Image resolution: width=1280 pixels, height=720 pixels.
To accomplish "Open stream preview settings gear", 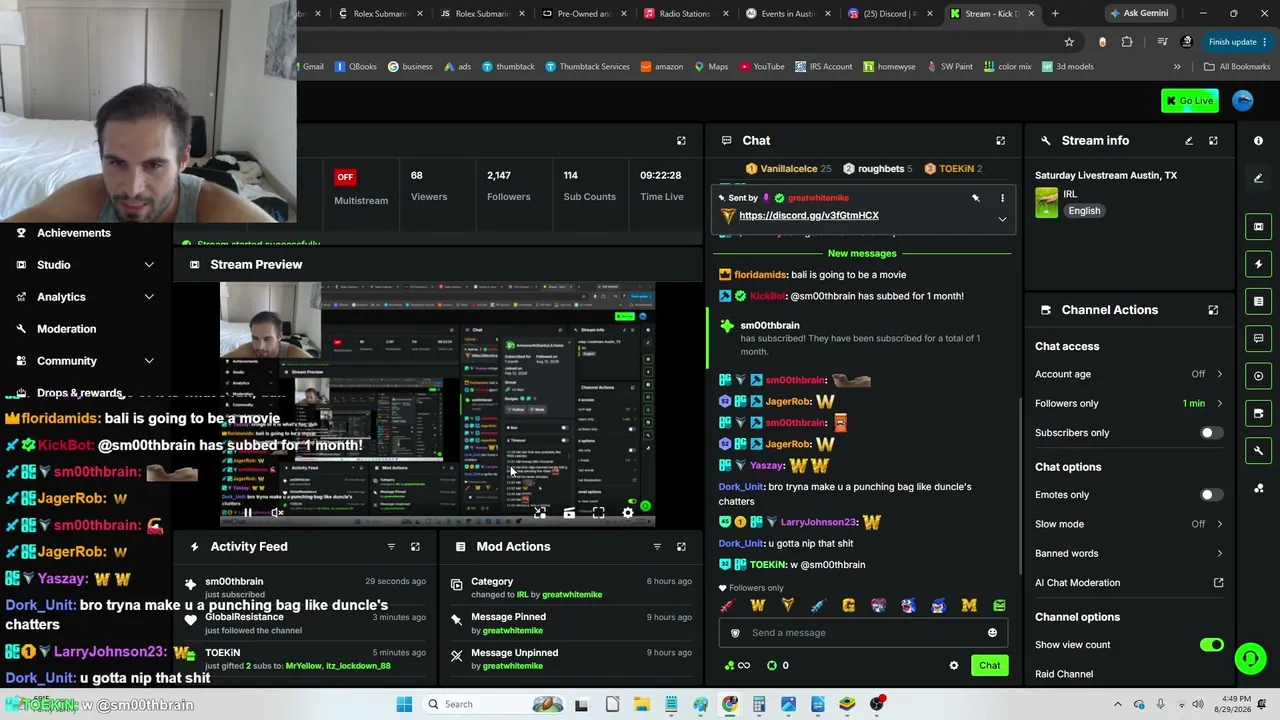I will point(628,513).
